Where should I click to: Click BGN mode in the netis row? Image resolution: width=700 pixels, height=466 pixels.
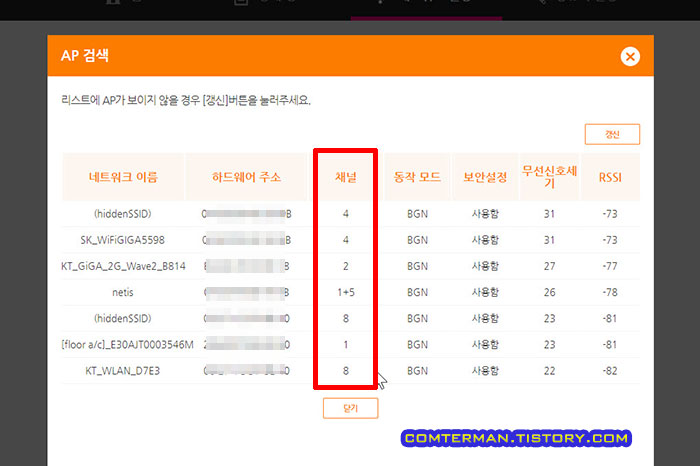pyautogui.click(x=417, y=292)
